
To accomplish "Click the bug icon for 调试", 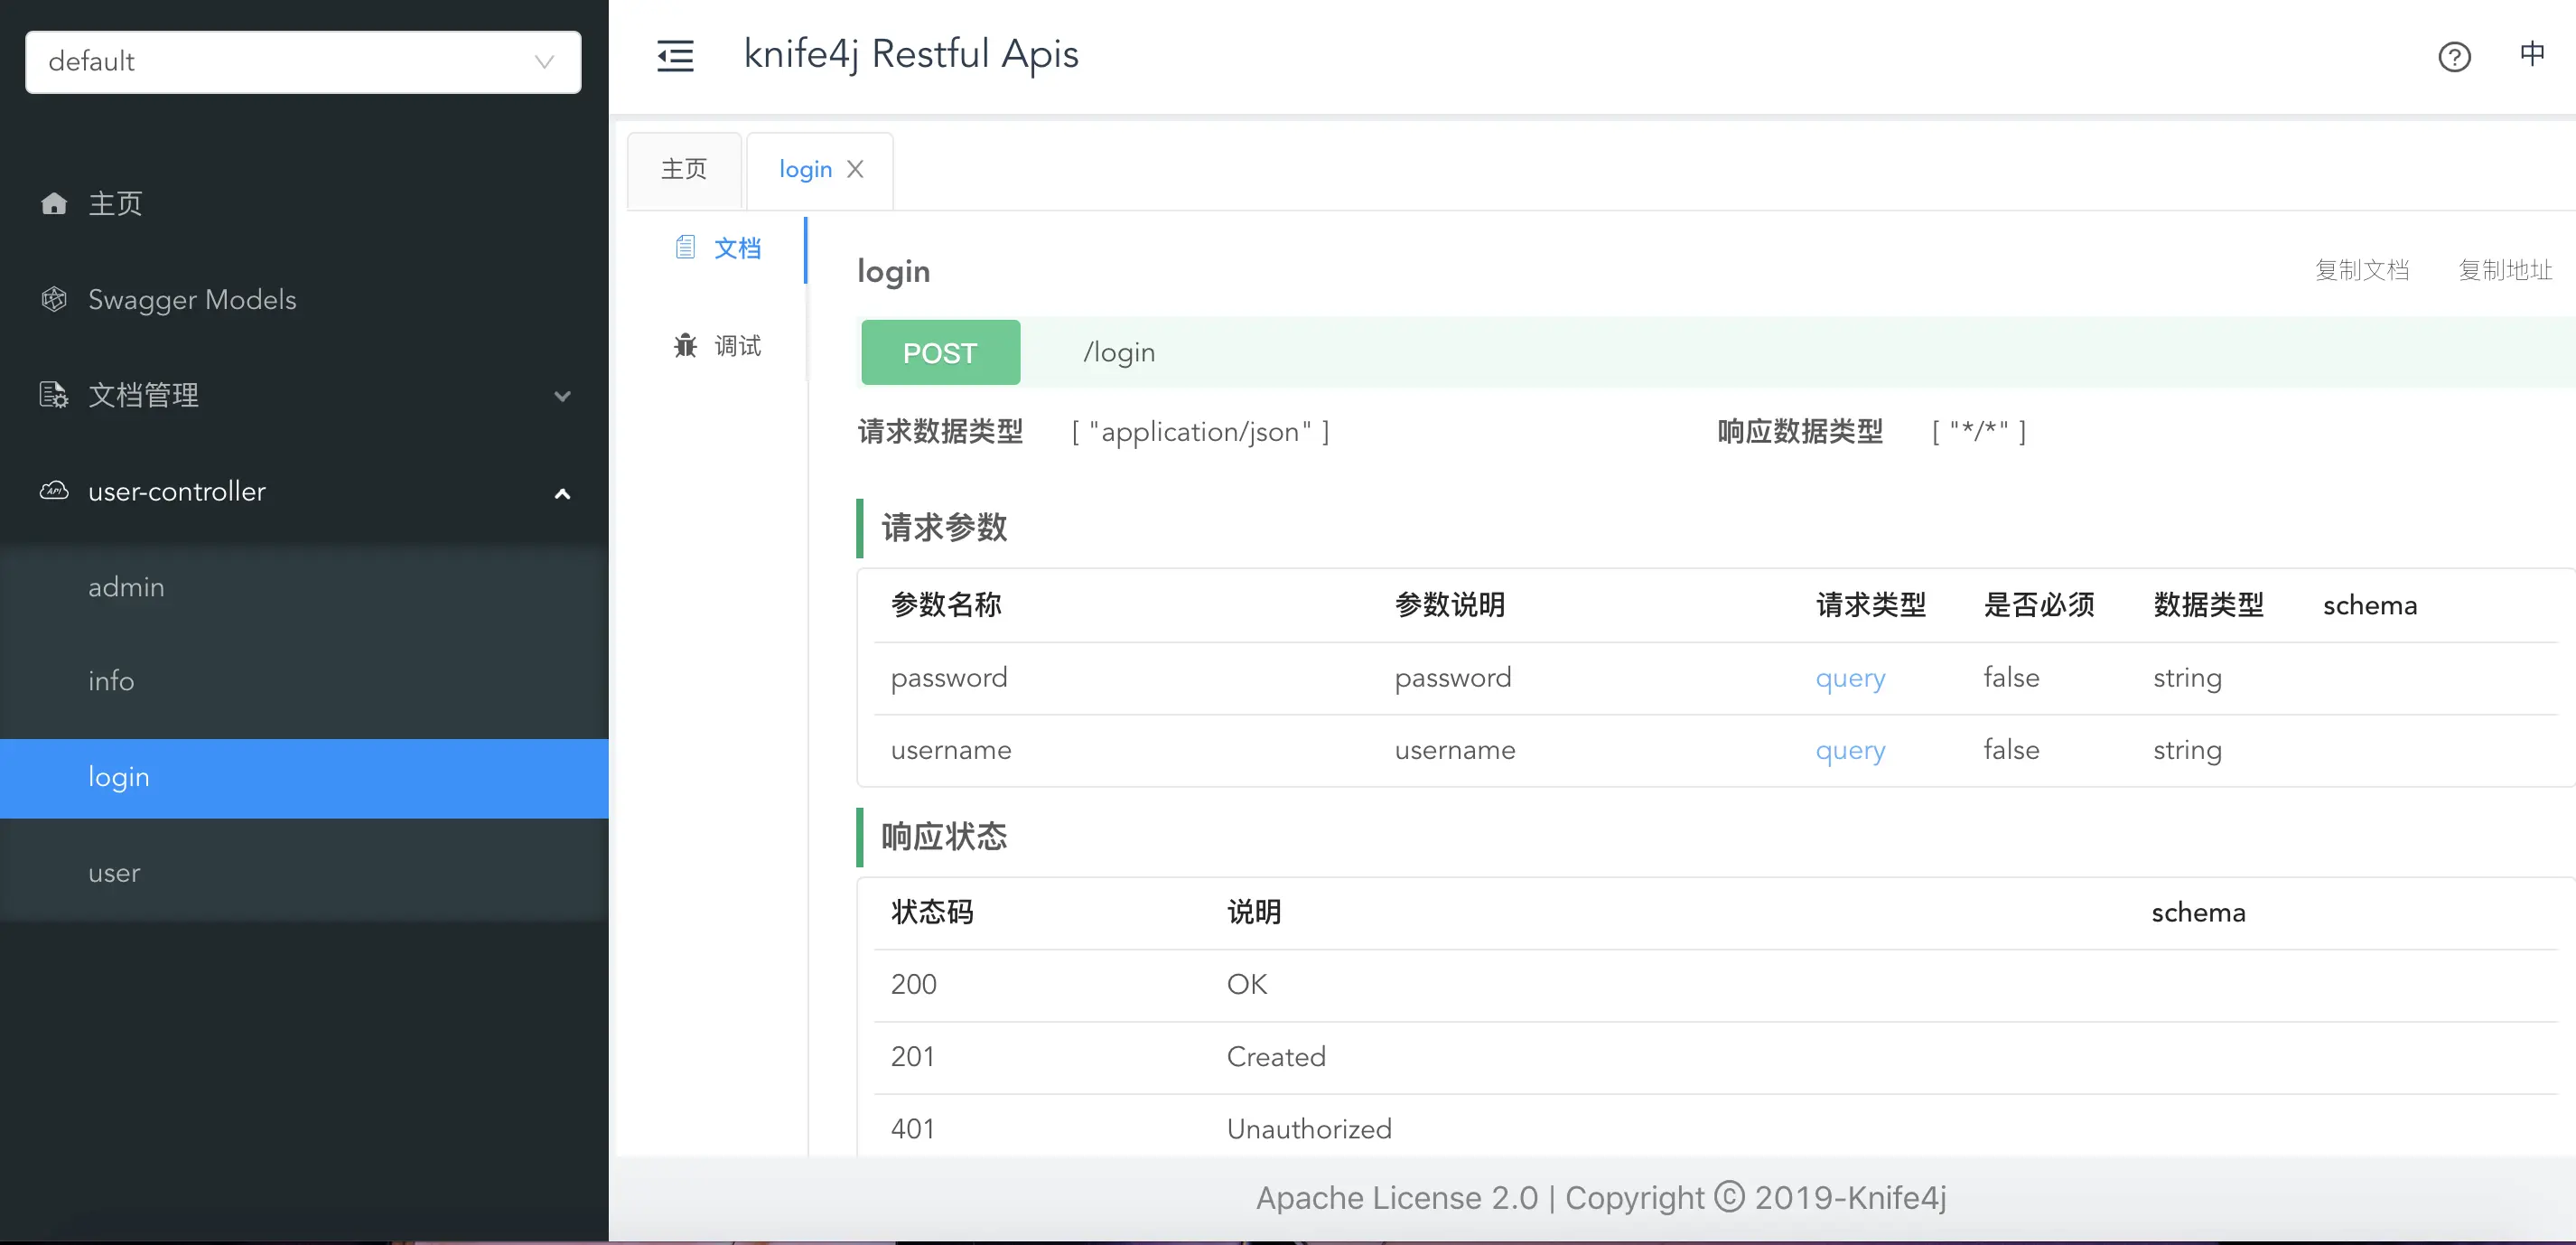I will [x=685, y=346].
